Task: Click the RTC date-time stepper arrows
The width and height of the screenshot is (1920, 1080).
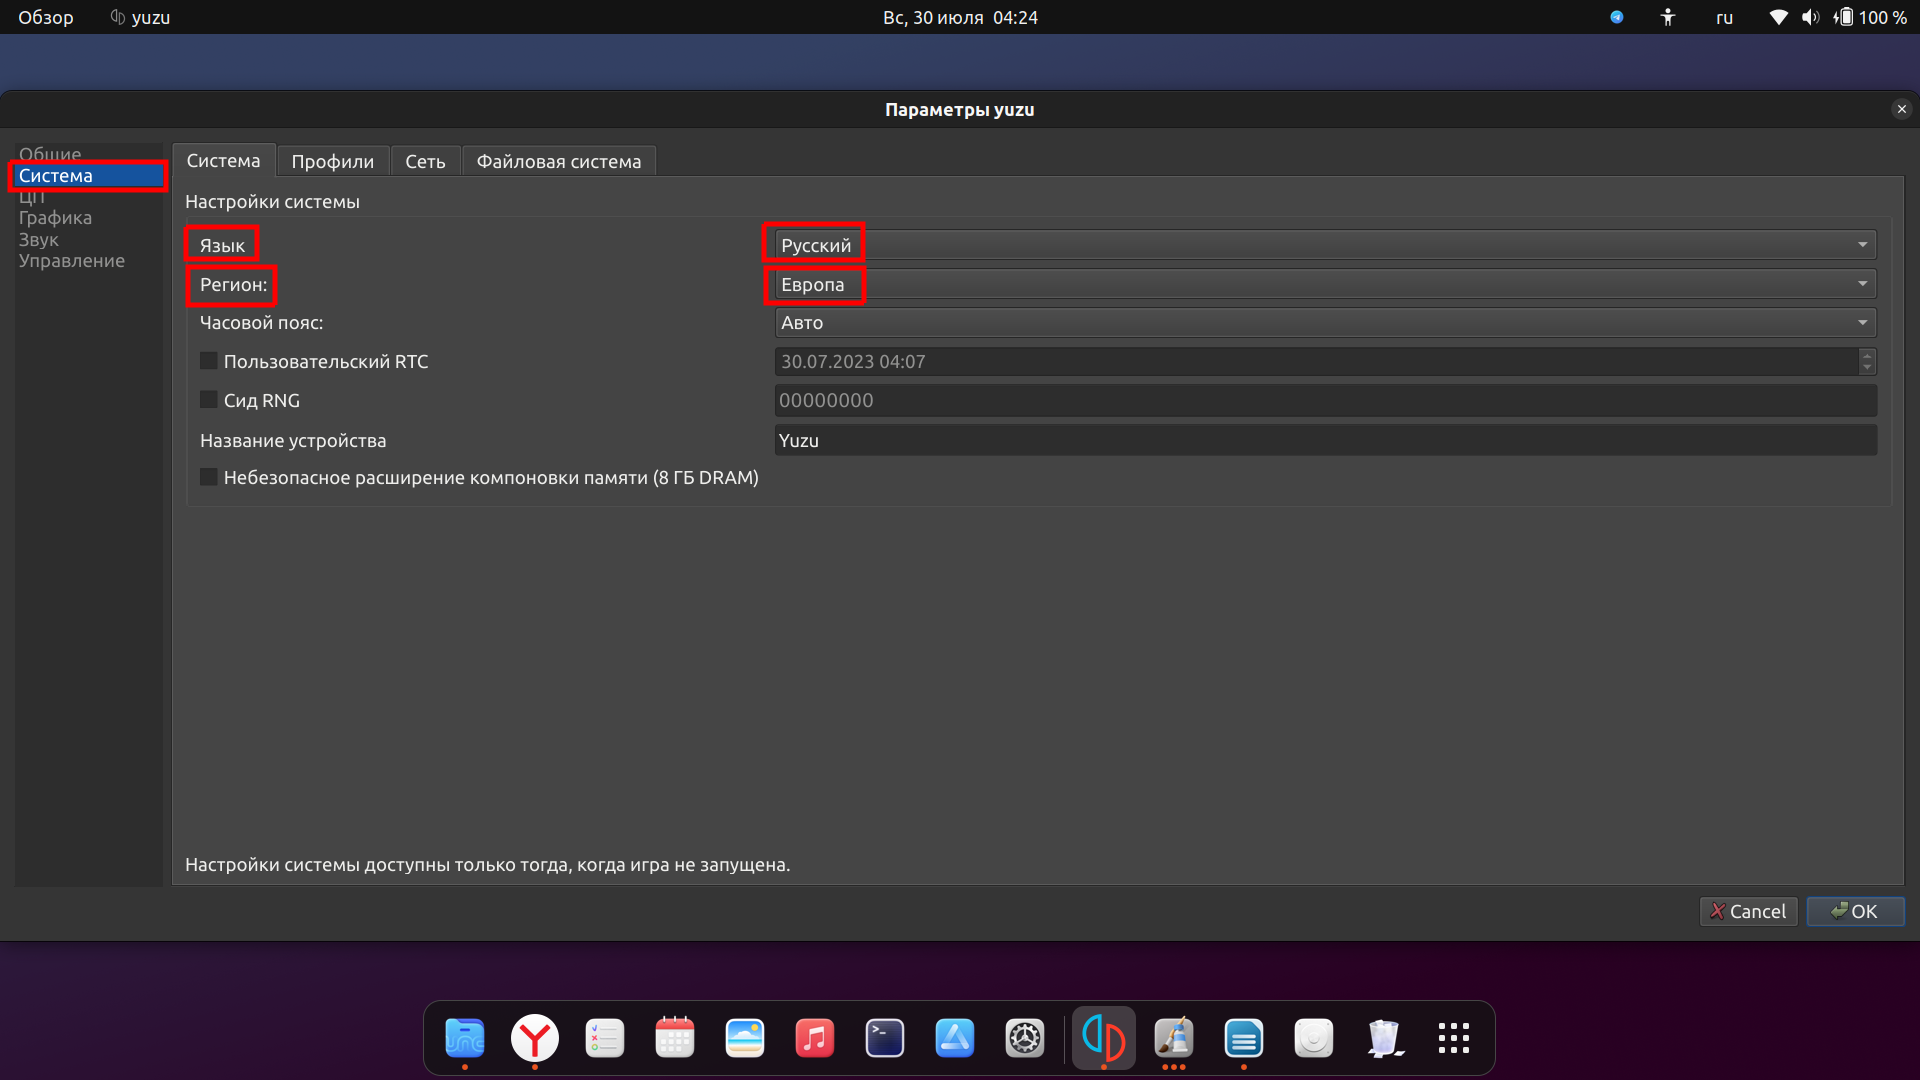Action: (1867, 361)
